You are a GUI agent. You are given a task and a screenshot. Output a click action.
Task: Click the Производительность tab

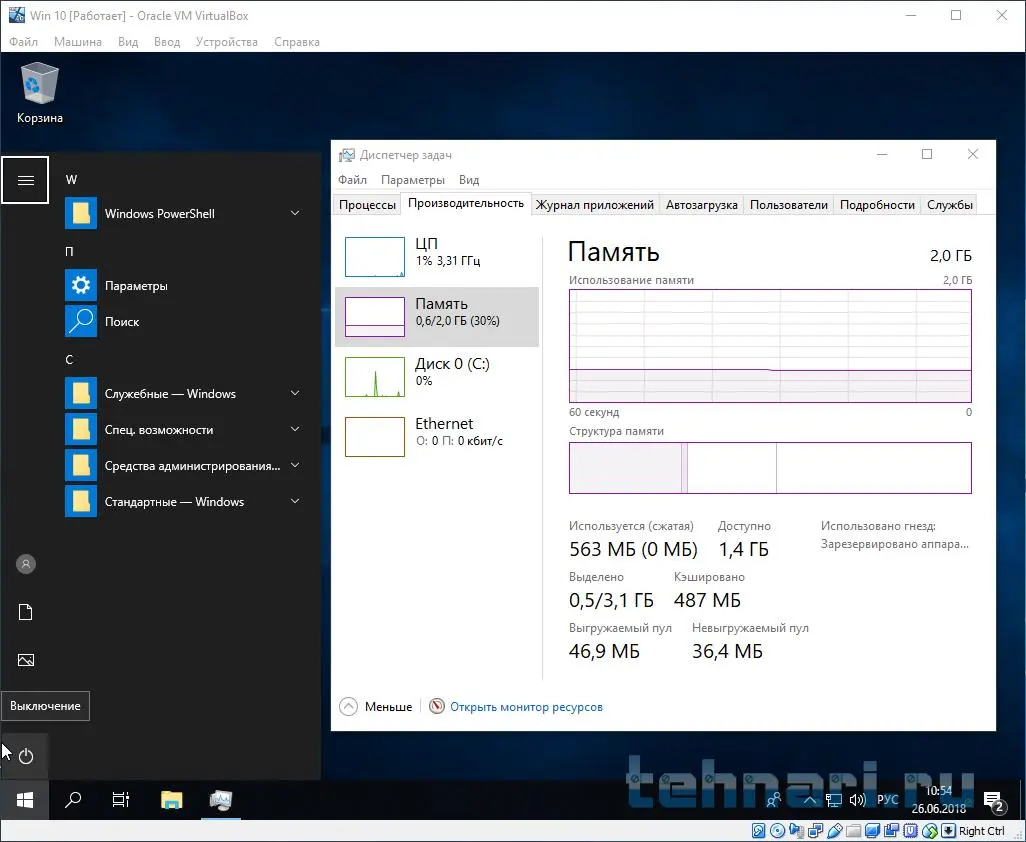(x=466, y=203)
